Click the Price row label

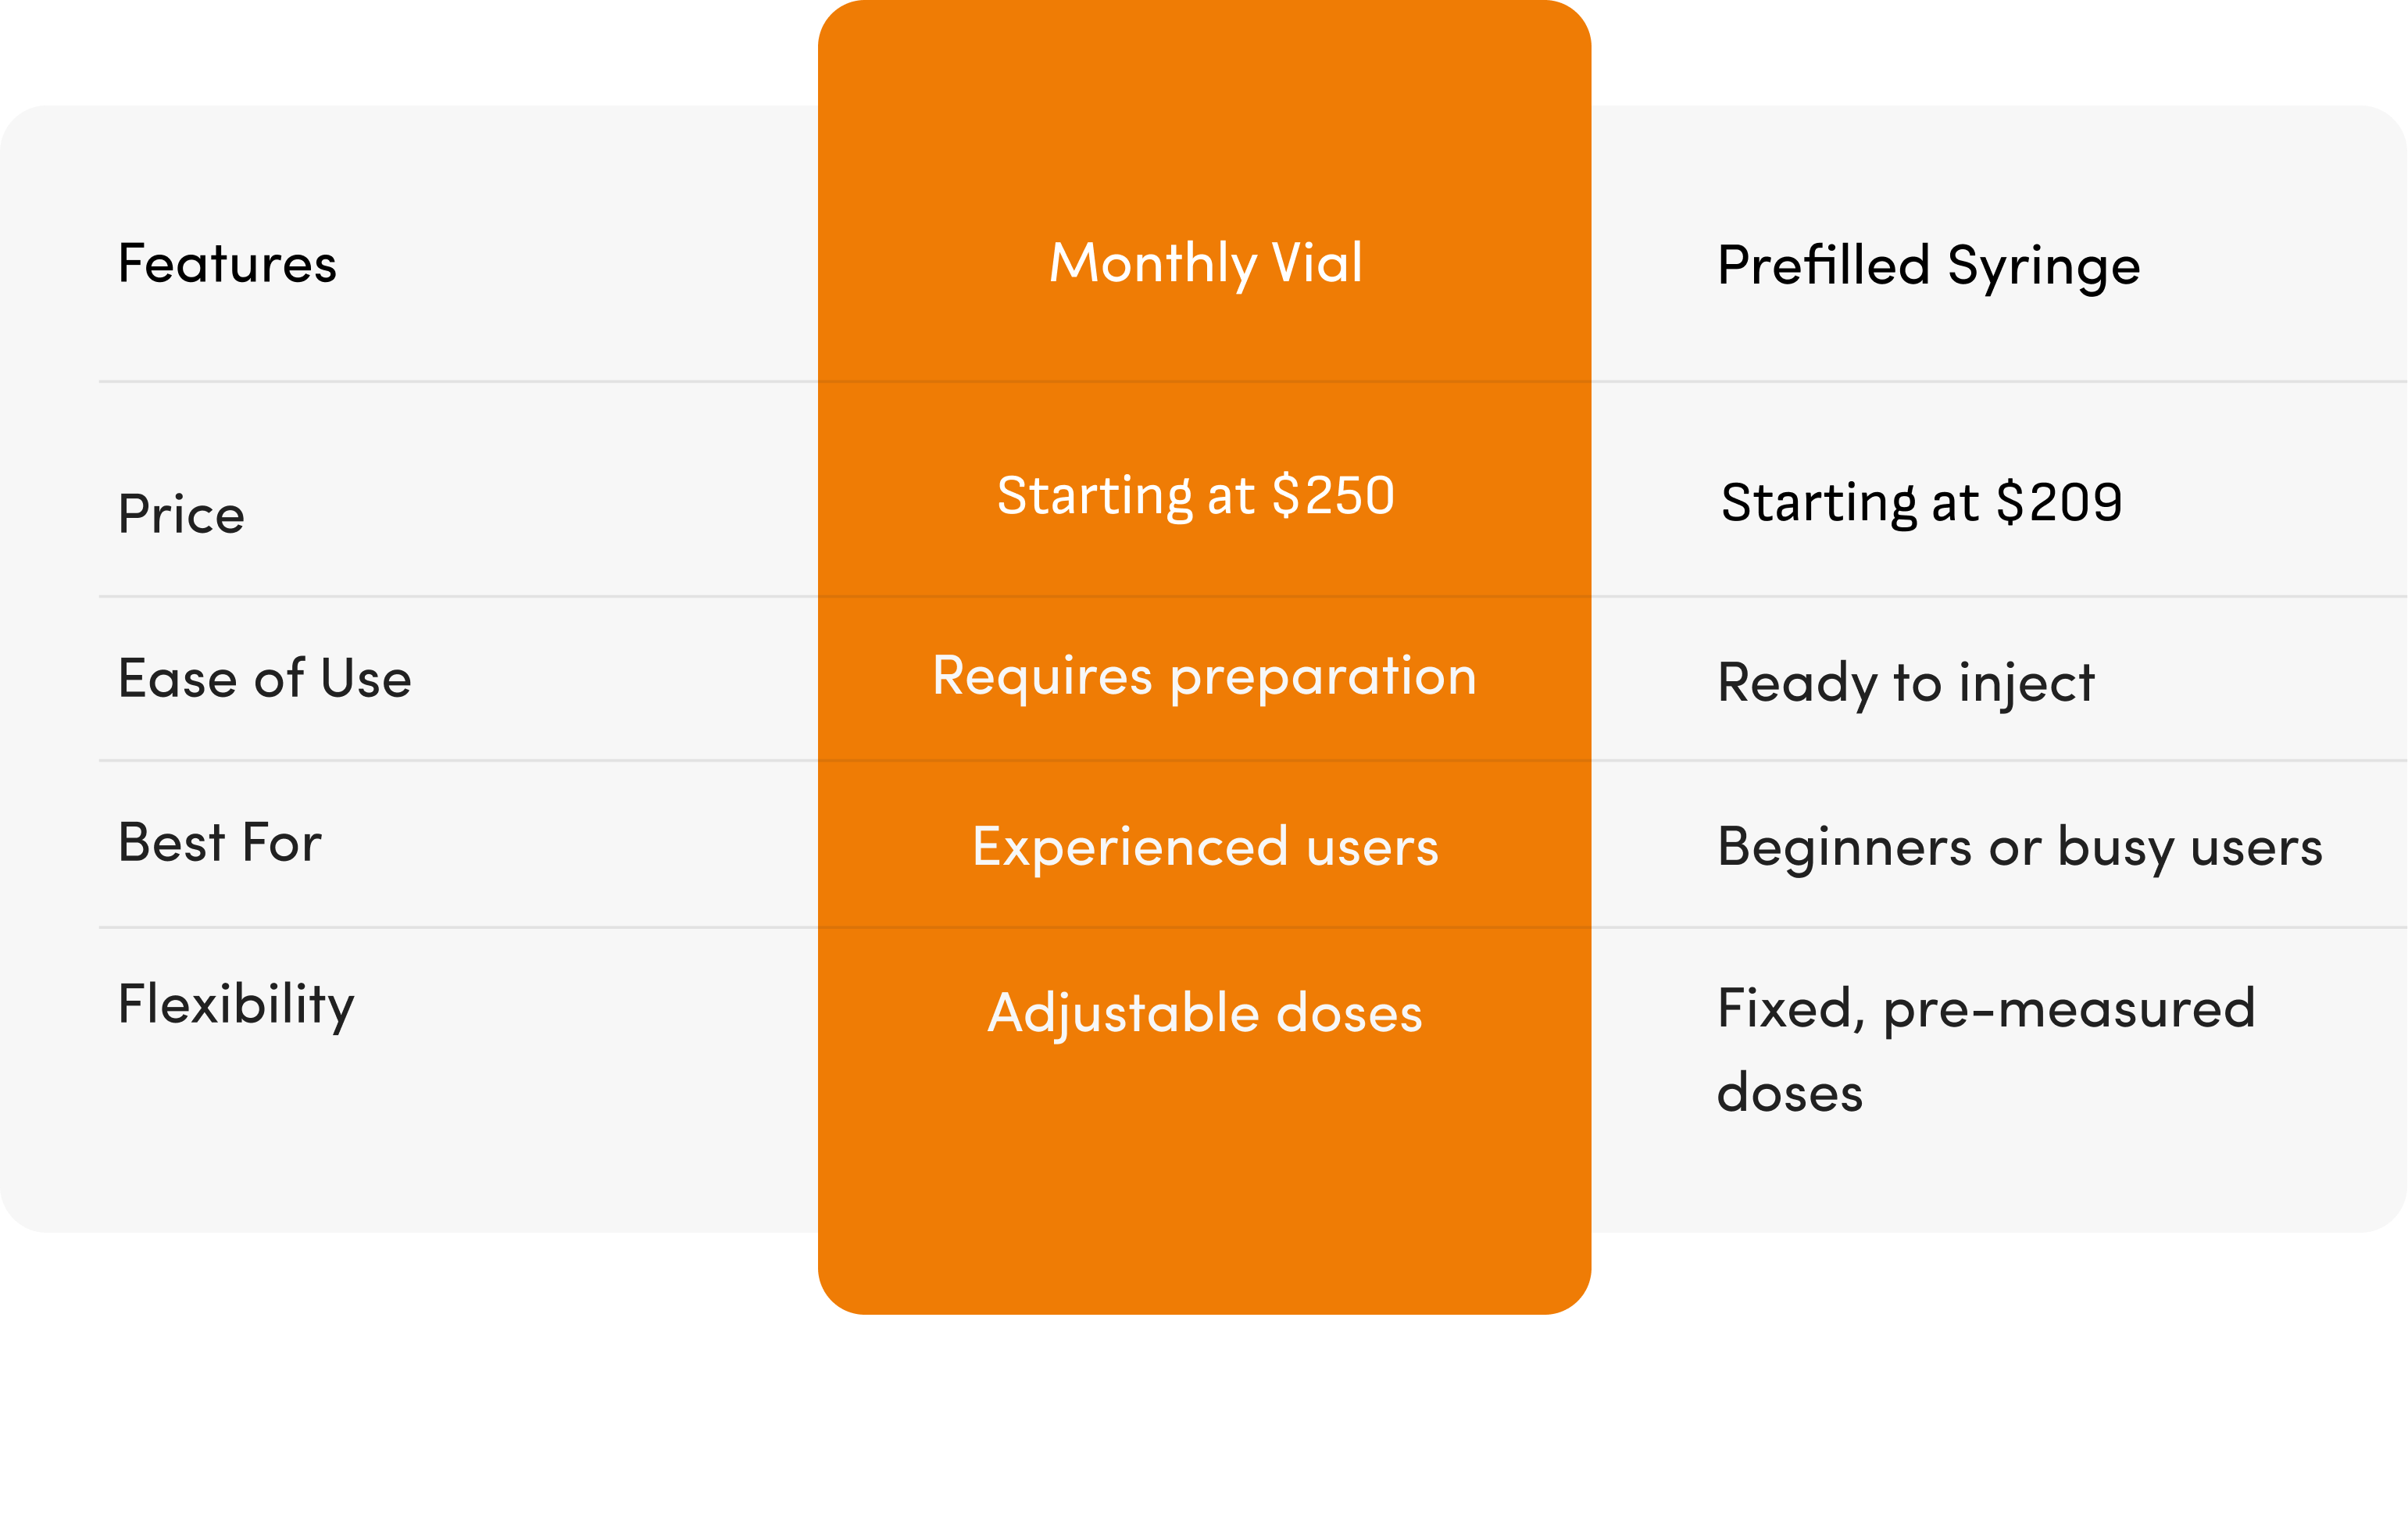181,514
